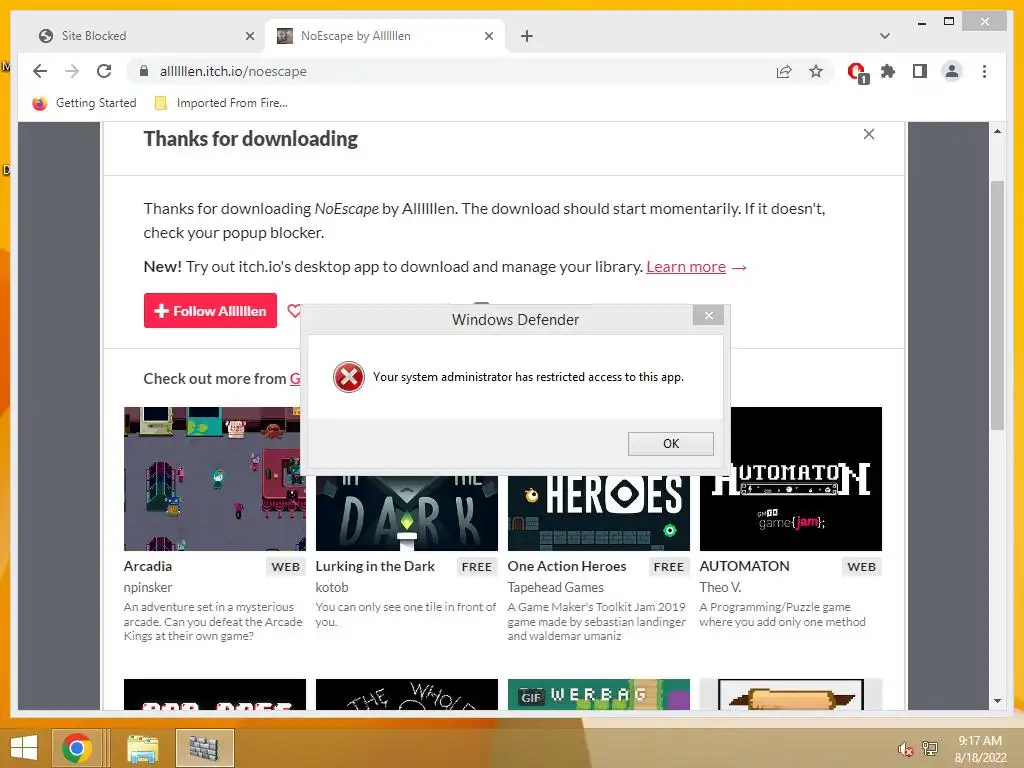Click the Follow Alllllen button
The image size is (1024, 768).
tap(210, 311)
